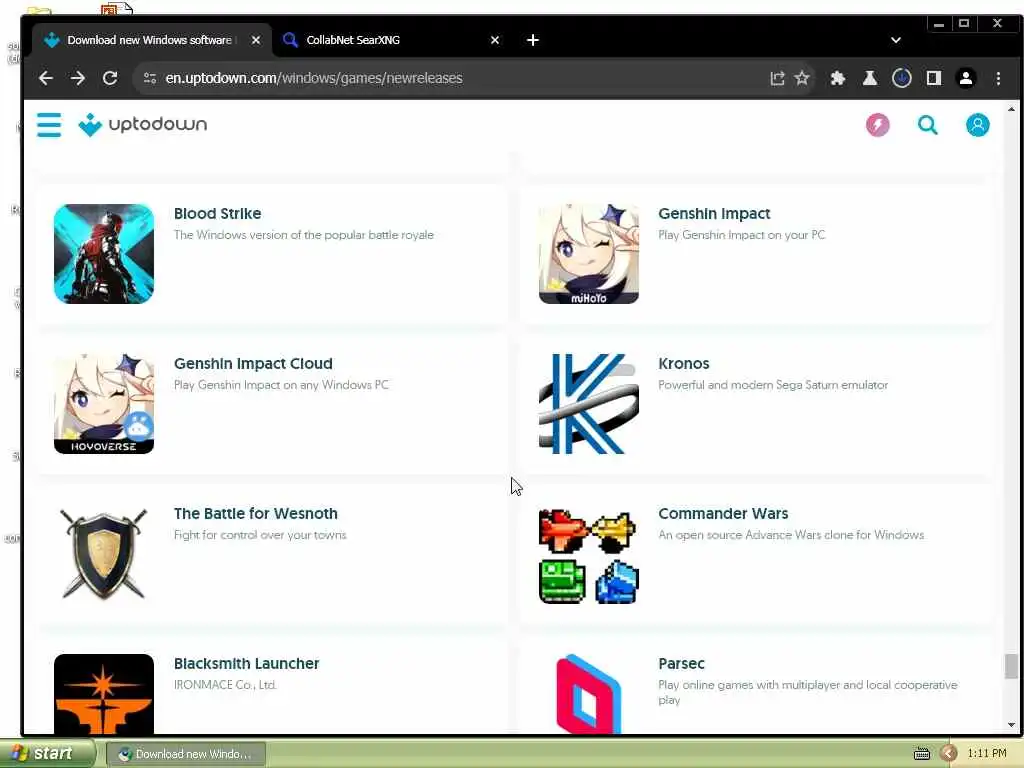Screen dimensions: 1024x768
Task: Share this page using the share icon
Action: [x=776, y=78]
